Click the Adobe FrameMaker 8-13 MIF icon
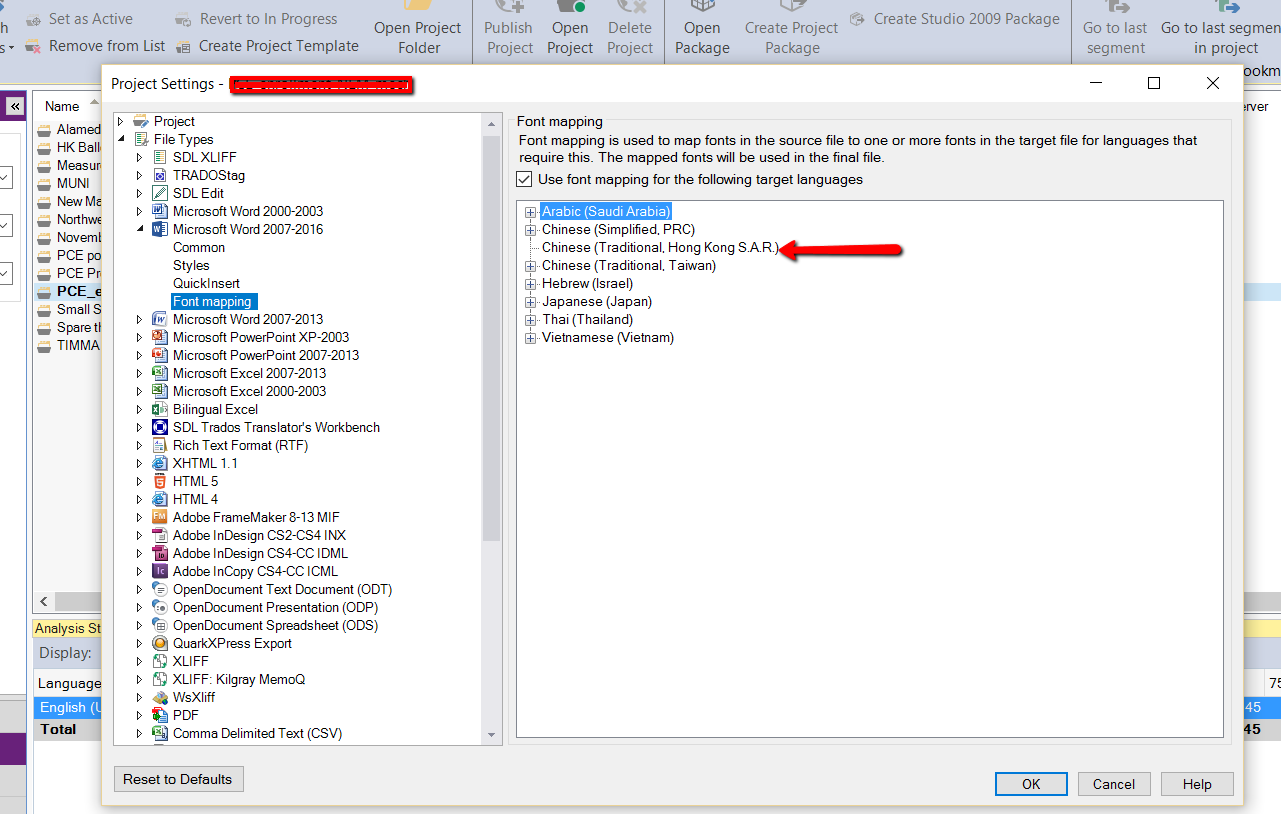This screenshot has height=814, width=1281. (x=159, y=517)
